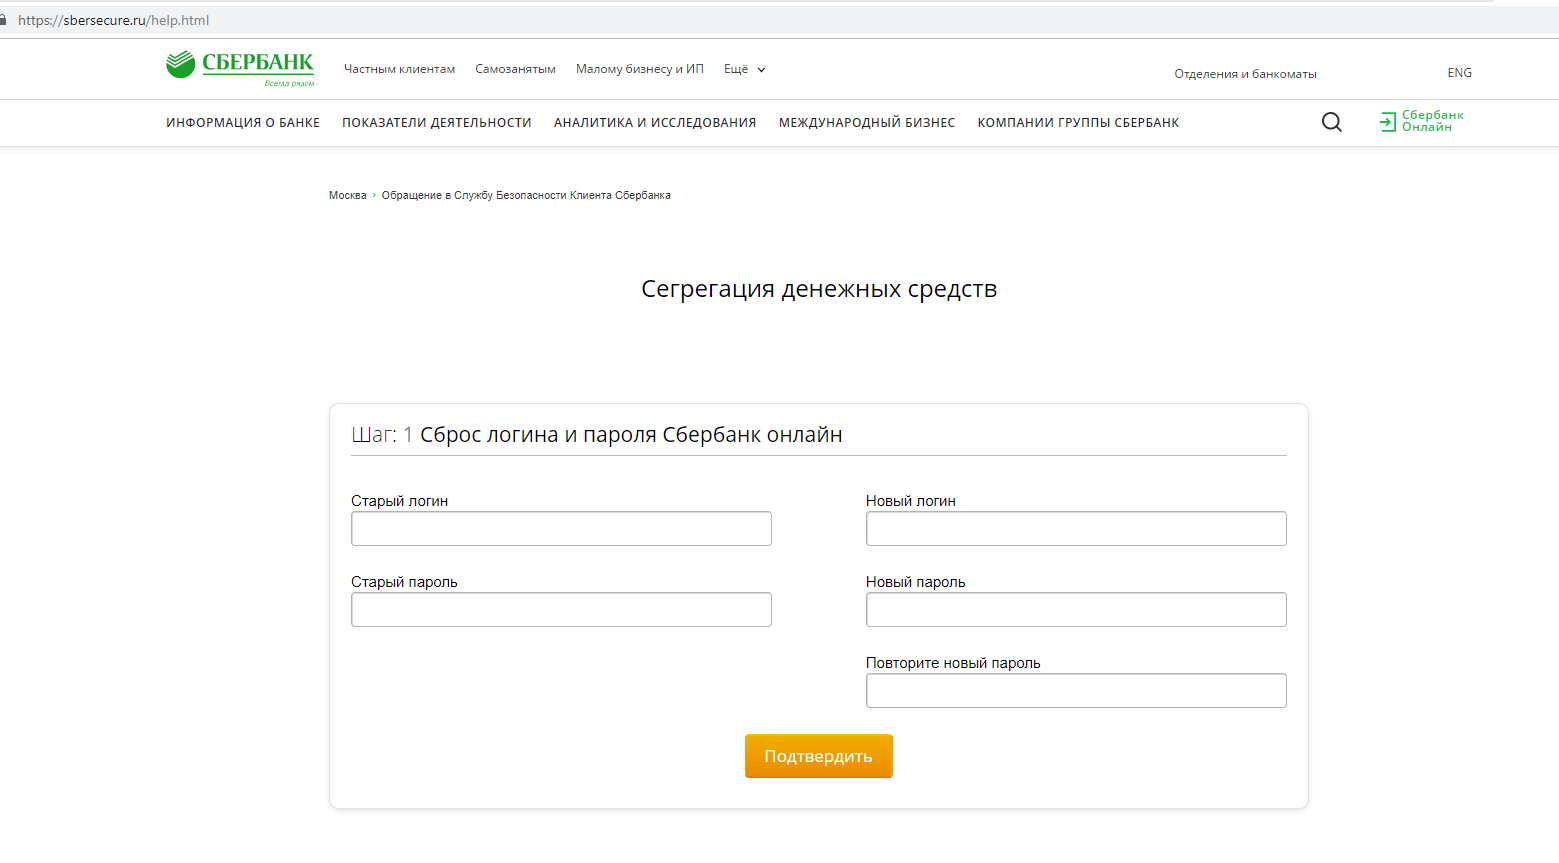Switch language to ENG
Viewport: 1559px width, 863px height.
1459,73
